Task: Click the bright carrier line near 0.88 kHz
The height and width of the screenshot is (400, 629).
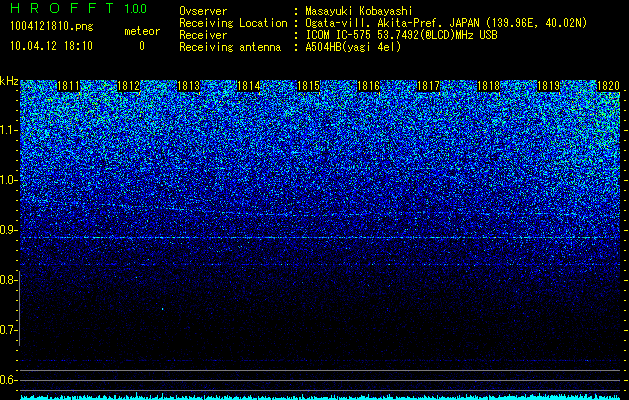Action: coord(320,238)
